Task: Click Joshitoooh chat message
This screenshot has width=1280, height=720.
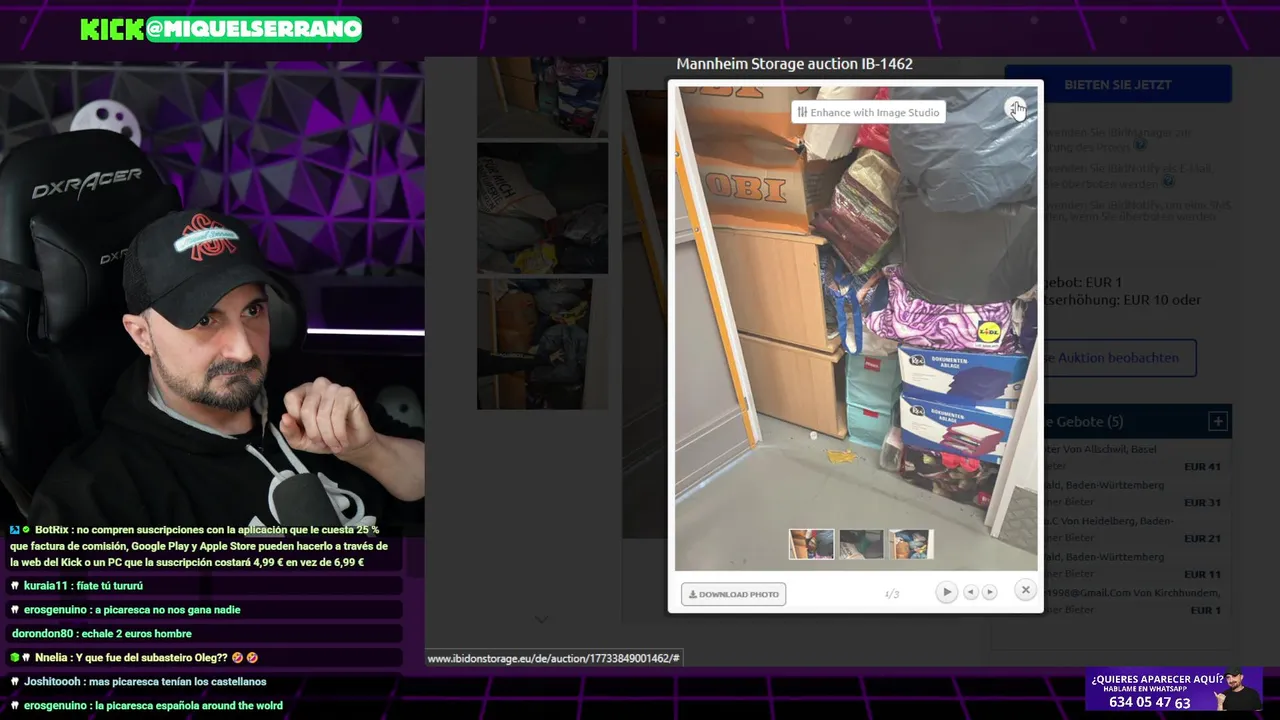Action: coord(205,682)
